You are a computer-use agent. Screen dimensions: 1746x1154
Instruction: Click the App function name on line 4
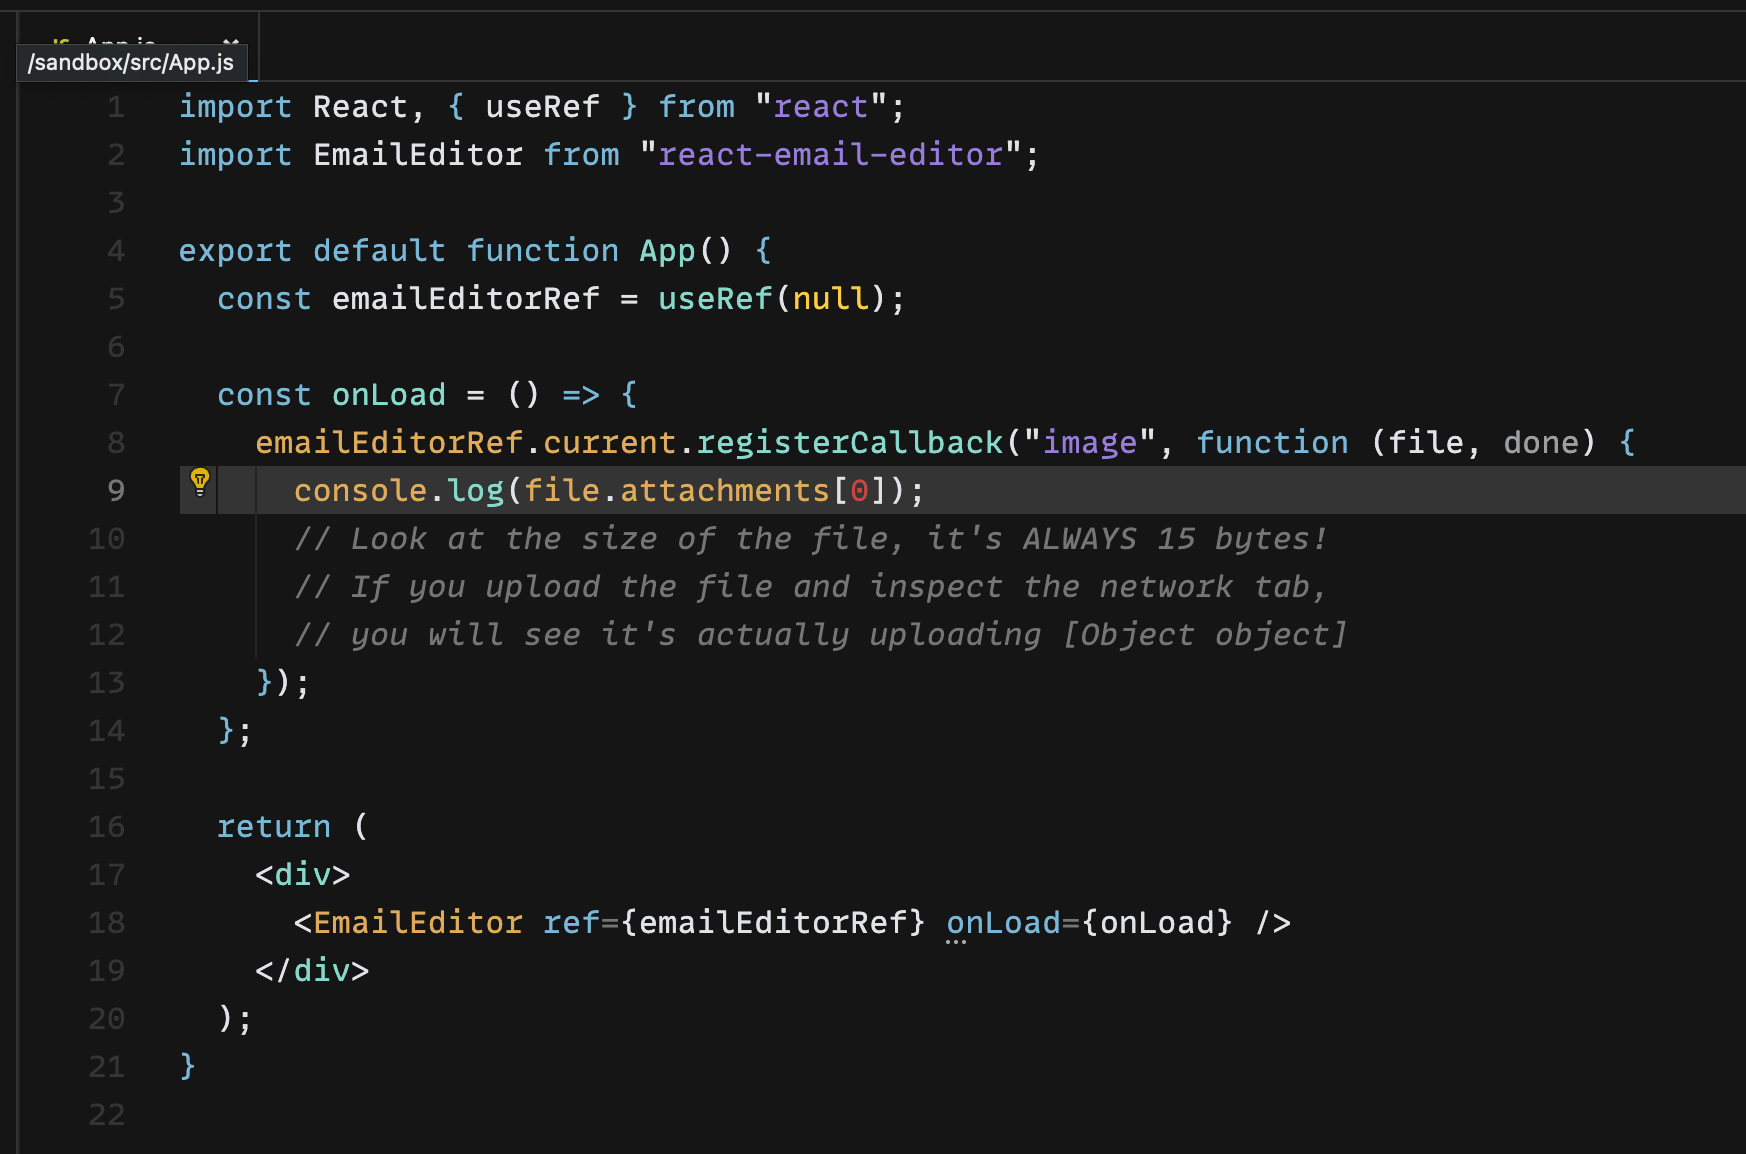pyautogui.click(x=667, y=251)
